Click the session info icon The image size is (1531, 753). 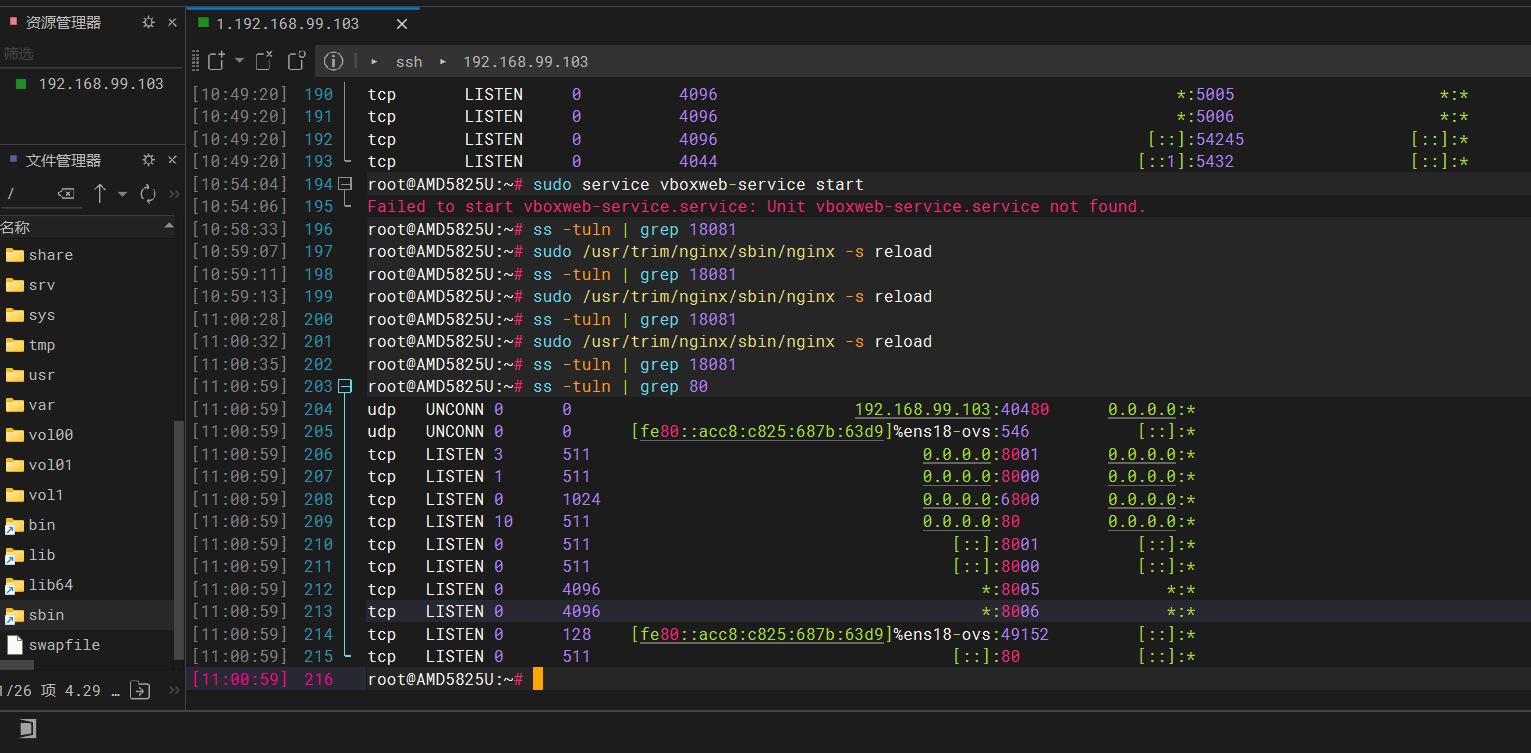333,61
